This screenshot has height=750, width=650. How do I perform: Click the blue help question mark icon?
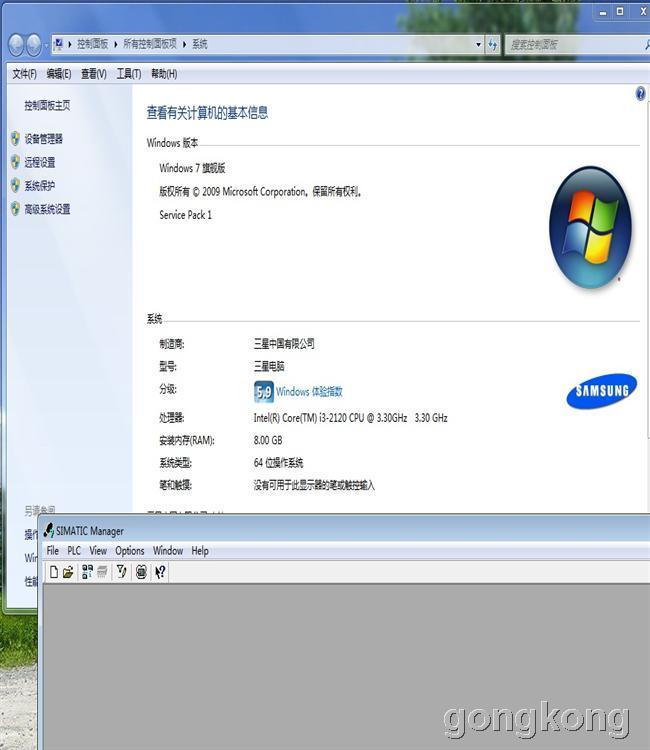[640, 93]
